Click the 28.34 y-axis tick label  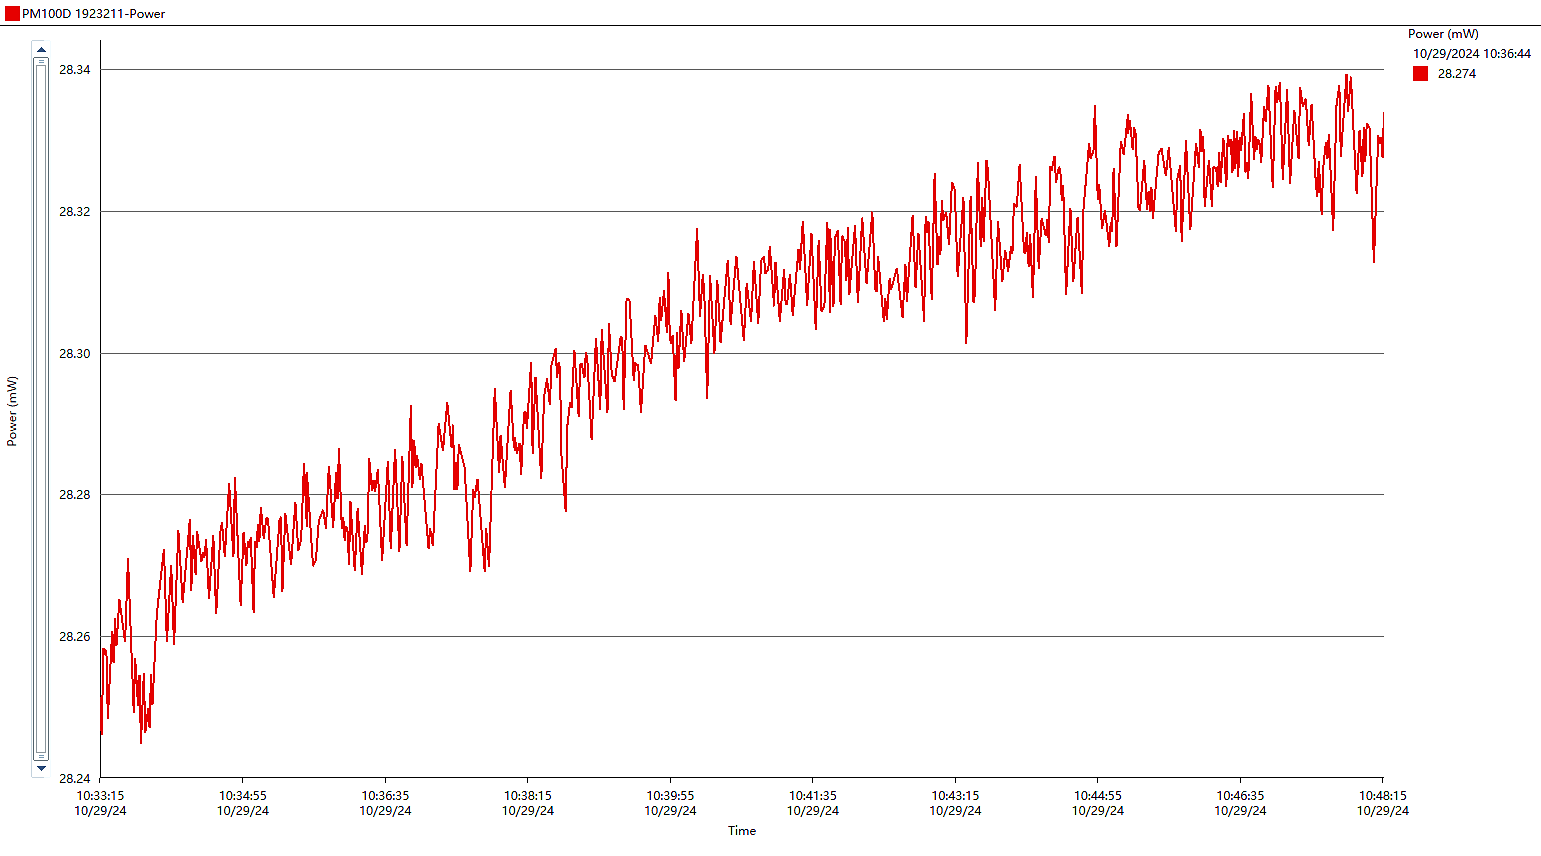tap(74, 70)
